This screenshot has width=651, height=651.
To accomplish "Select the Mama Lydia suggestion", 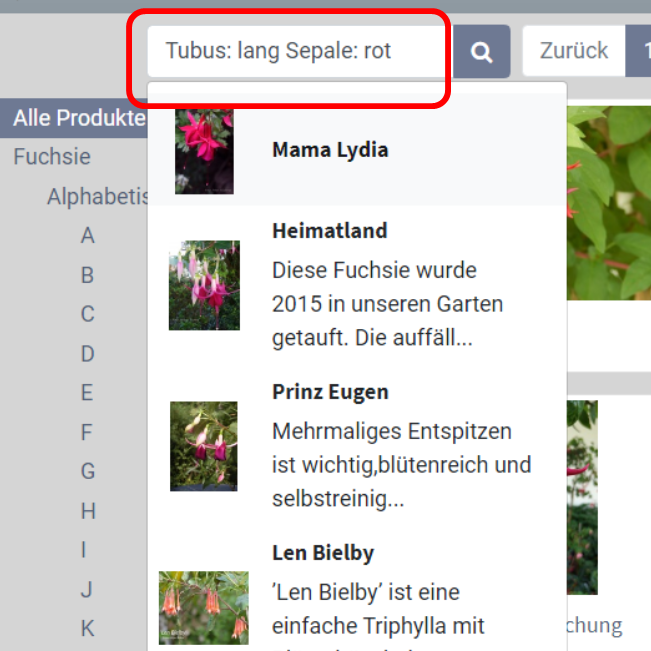I will coord(330,150).
